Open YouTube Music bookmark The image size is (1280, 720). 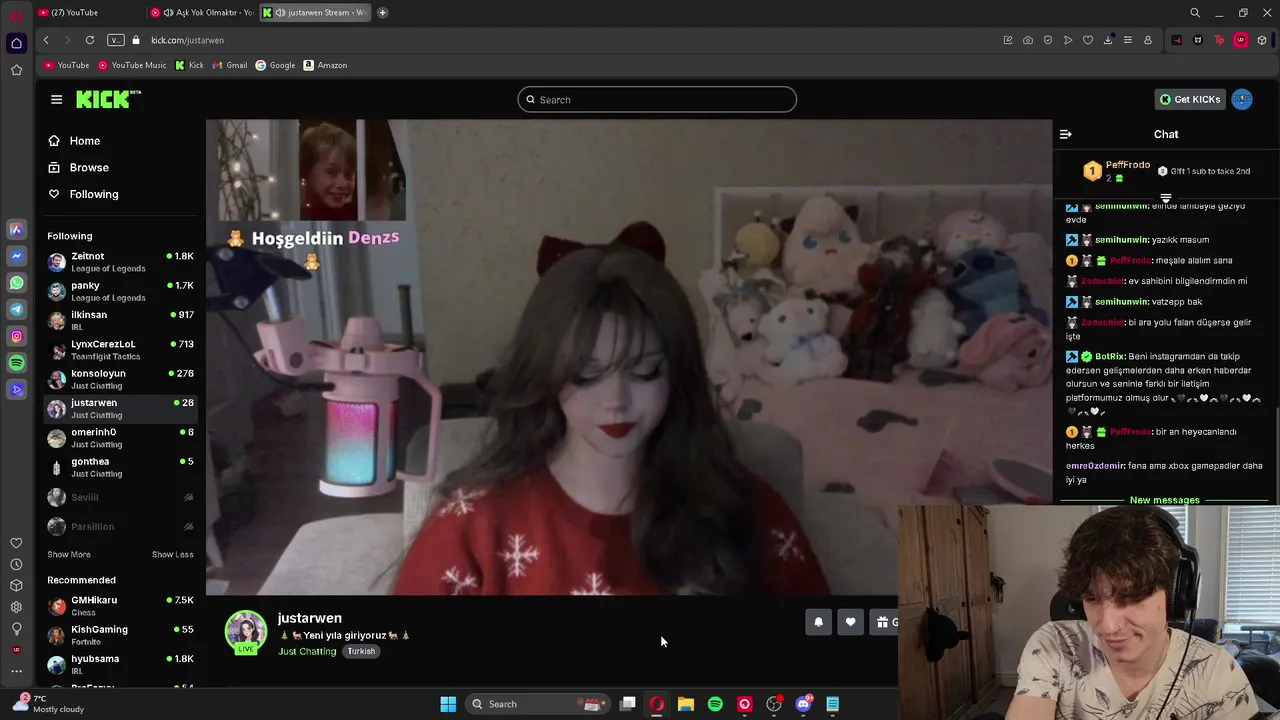click(x=132, y=65)
